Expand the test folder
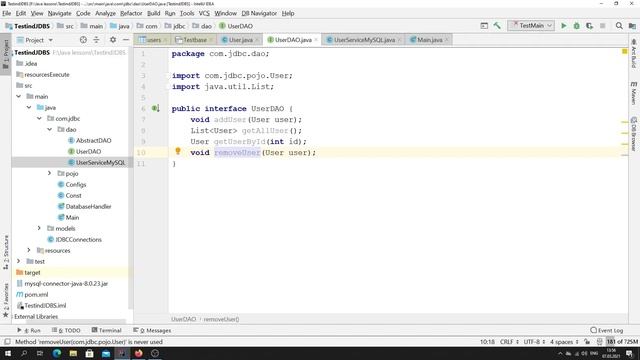Image resolution: width=640 pixels, height=360 pixels. pos(19,262)
